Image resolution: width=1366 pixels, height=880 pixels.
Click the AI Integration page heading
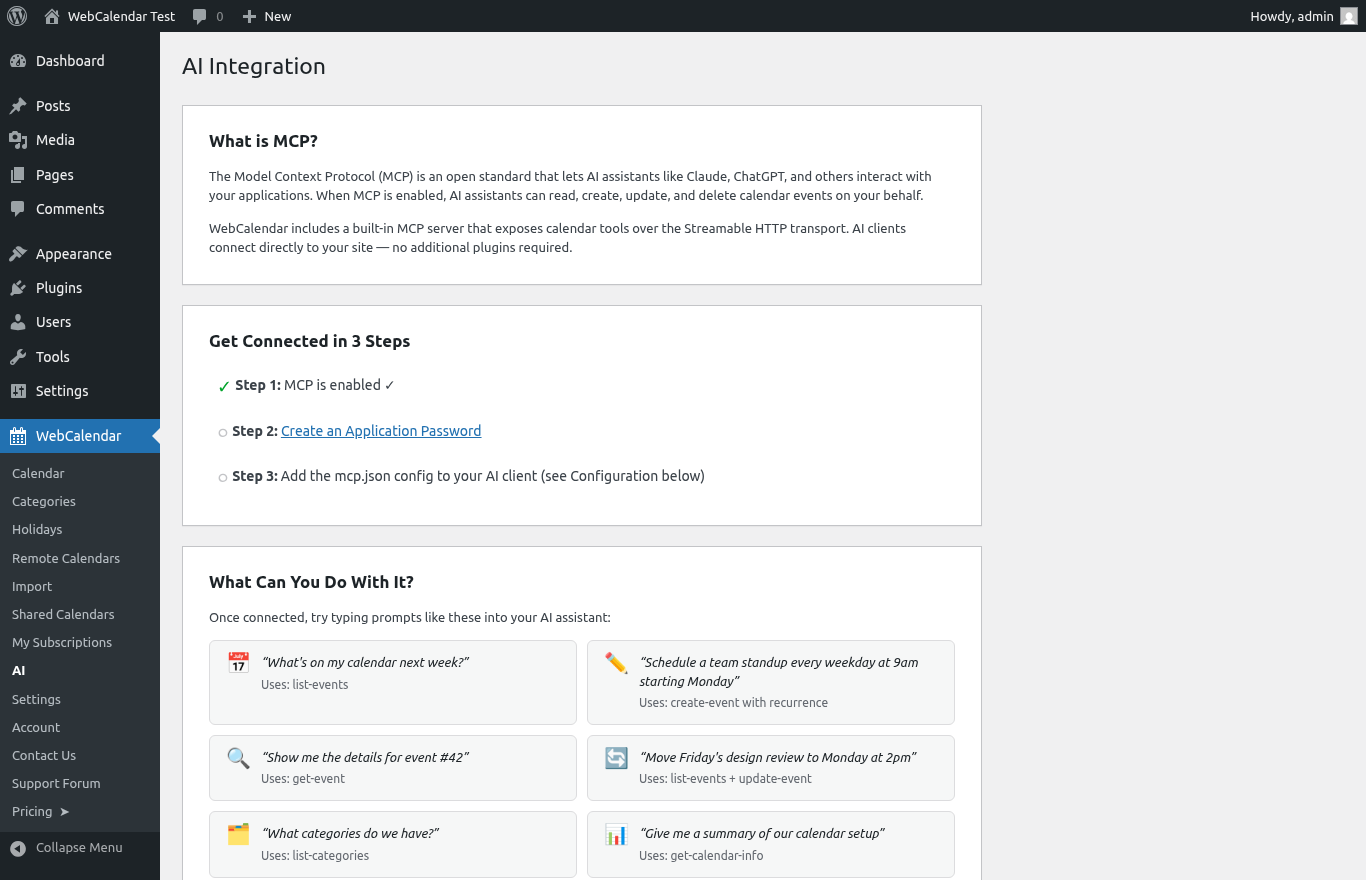tap(254, 66)
